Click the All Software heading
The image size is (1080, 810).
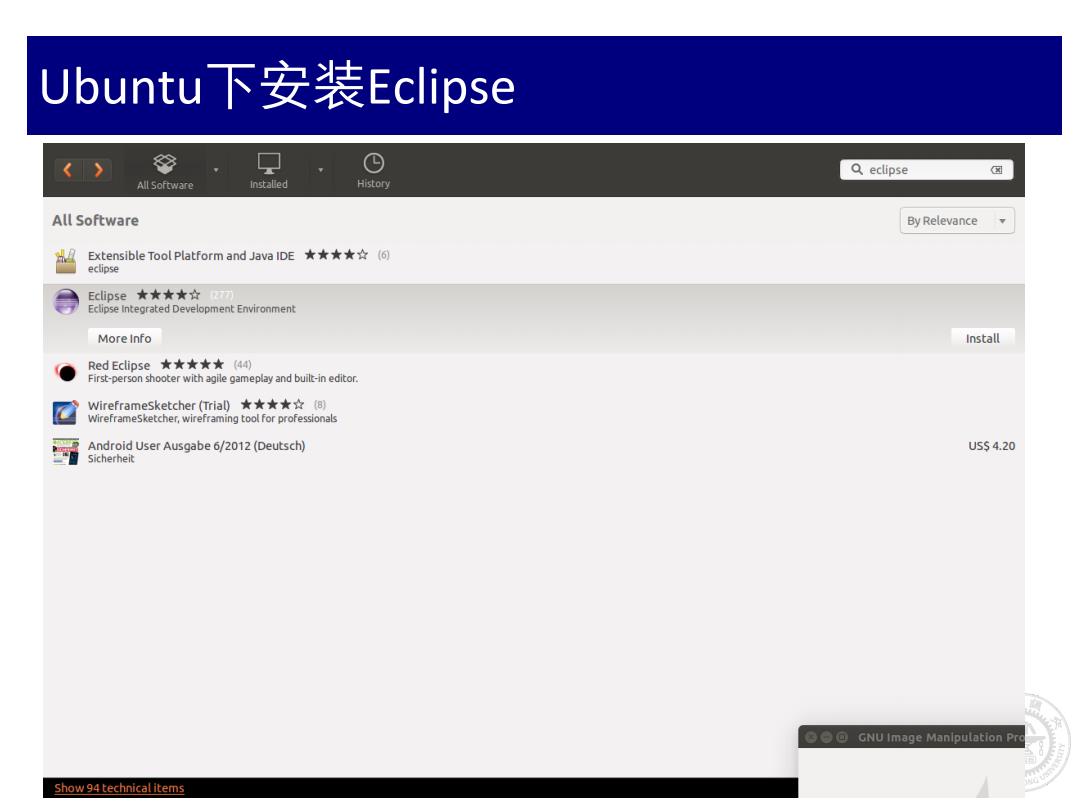click(x=95, y=220)
